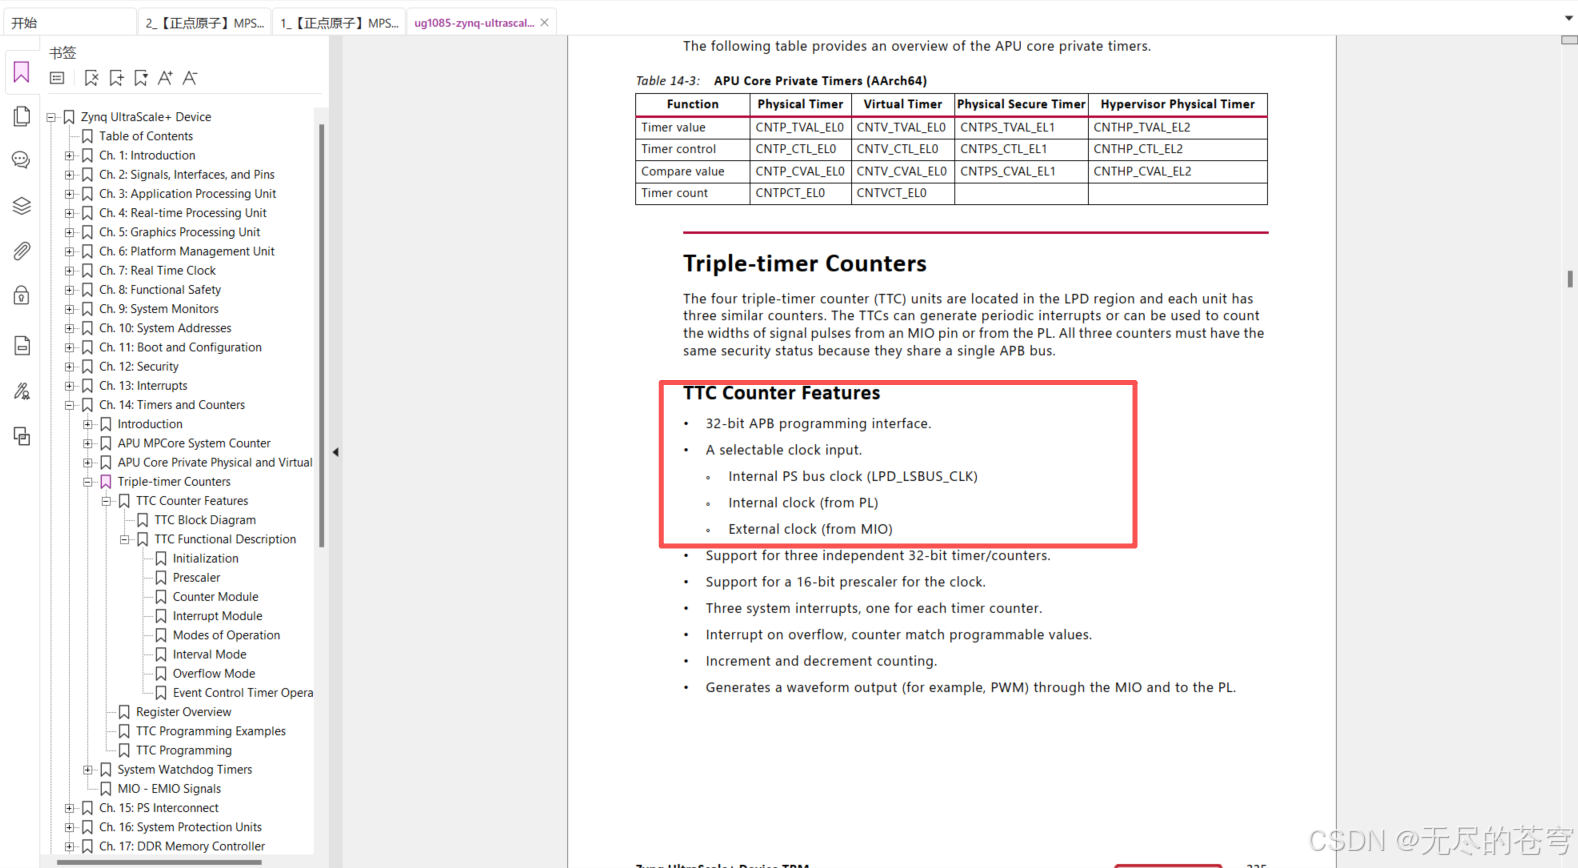
Task: Go to MIO - EMIO Signals bookmark
Action: pyautogui.click(x=169, y=789)
